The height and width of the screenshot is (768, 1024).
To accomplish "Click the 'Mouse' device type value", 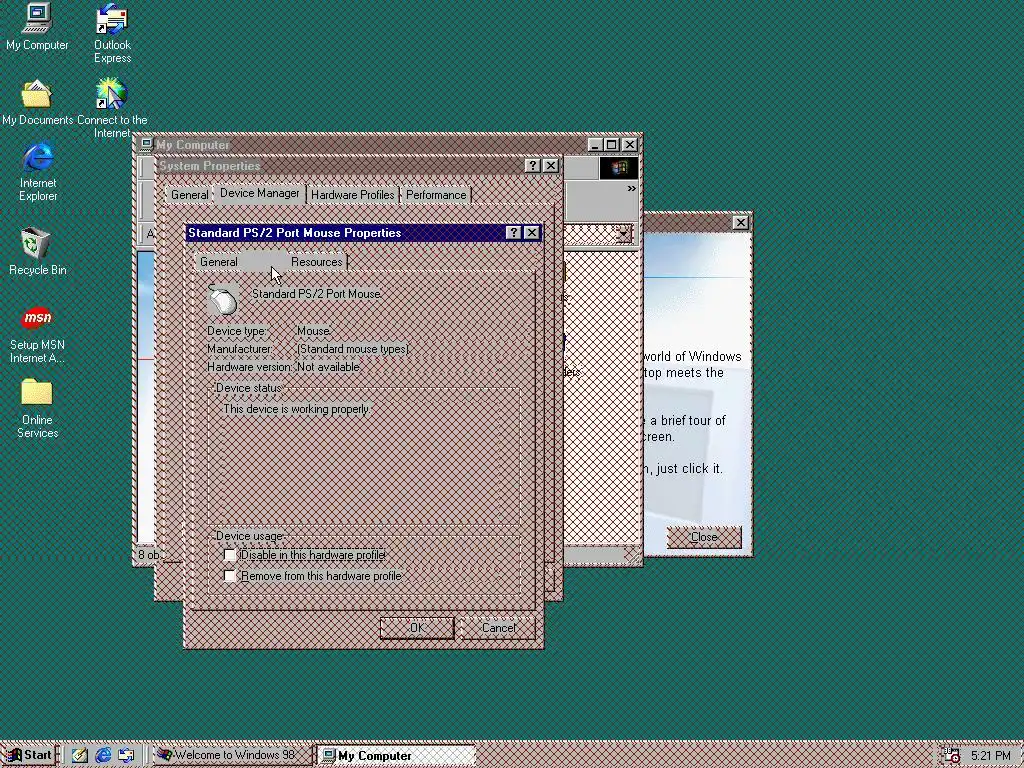I will (x=313, y=331).
